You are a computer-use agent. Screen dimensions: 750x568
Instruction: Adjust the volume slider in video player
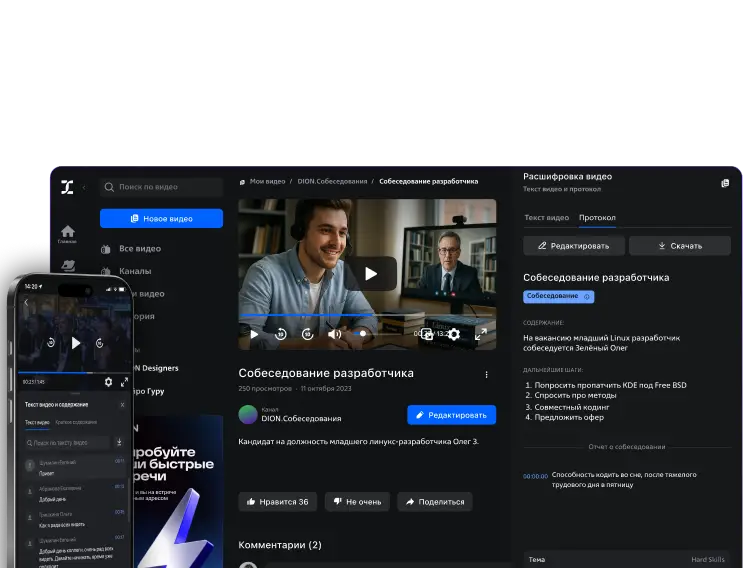click(x=378, y=334)
